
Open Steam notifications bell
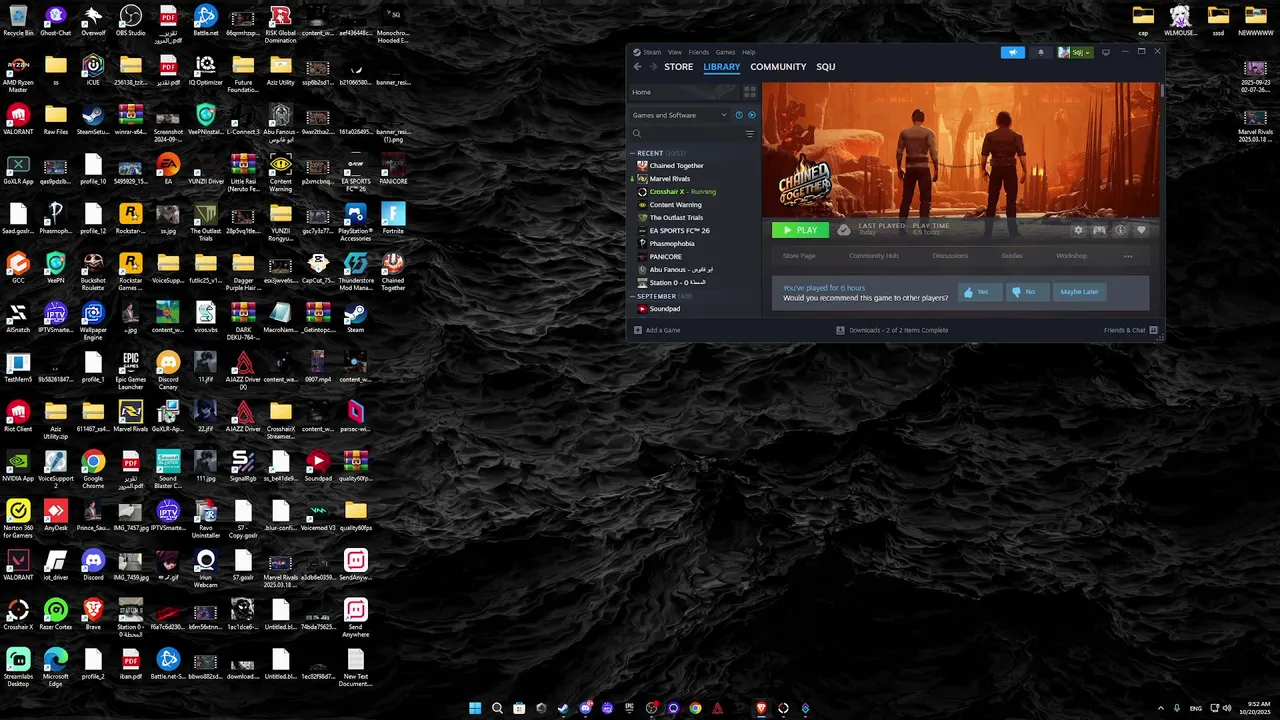pos(1040,52)
